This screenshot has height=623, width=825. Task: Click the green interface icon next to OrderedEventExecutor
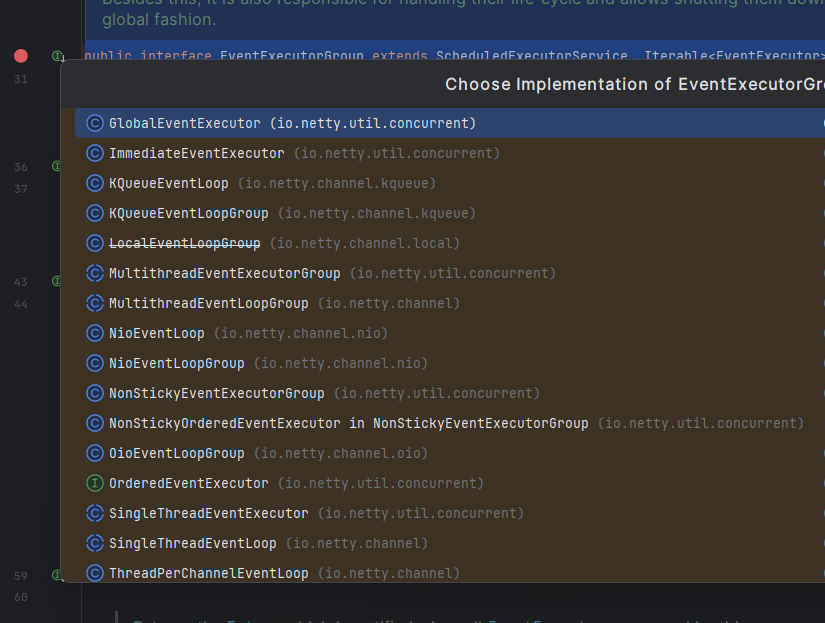95,483
